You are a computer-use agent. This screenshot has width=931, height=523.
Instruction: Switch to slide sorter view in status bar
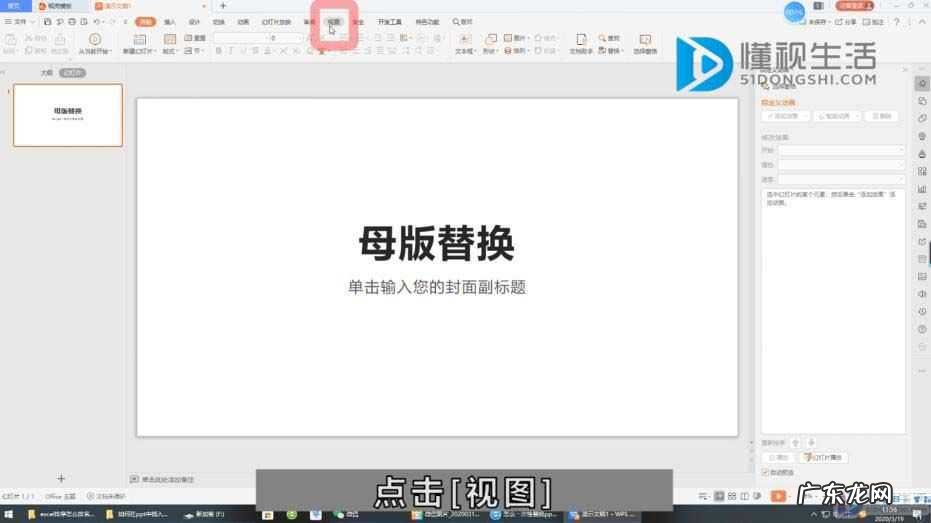click(732, 496)
